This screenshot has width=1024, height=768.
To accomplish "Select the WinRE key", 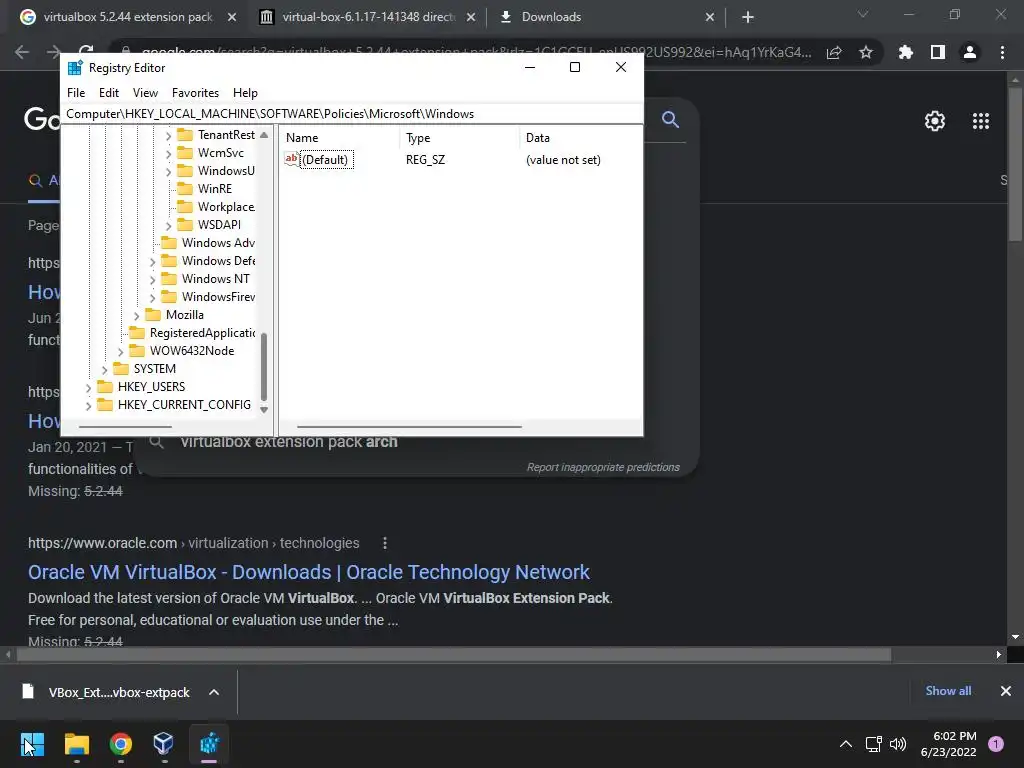I will (x=214, y=189).
